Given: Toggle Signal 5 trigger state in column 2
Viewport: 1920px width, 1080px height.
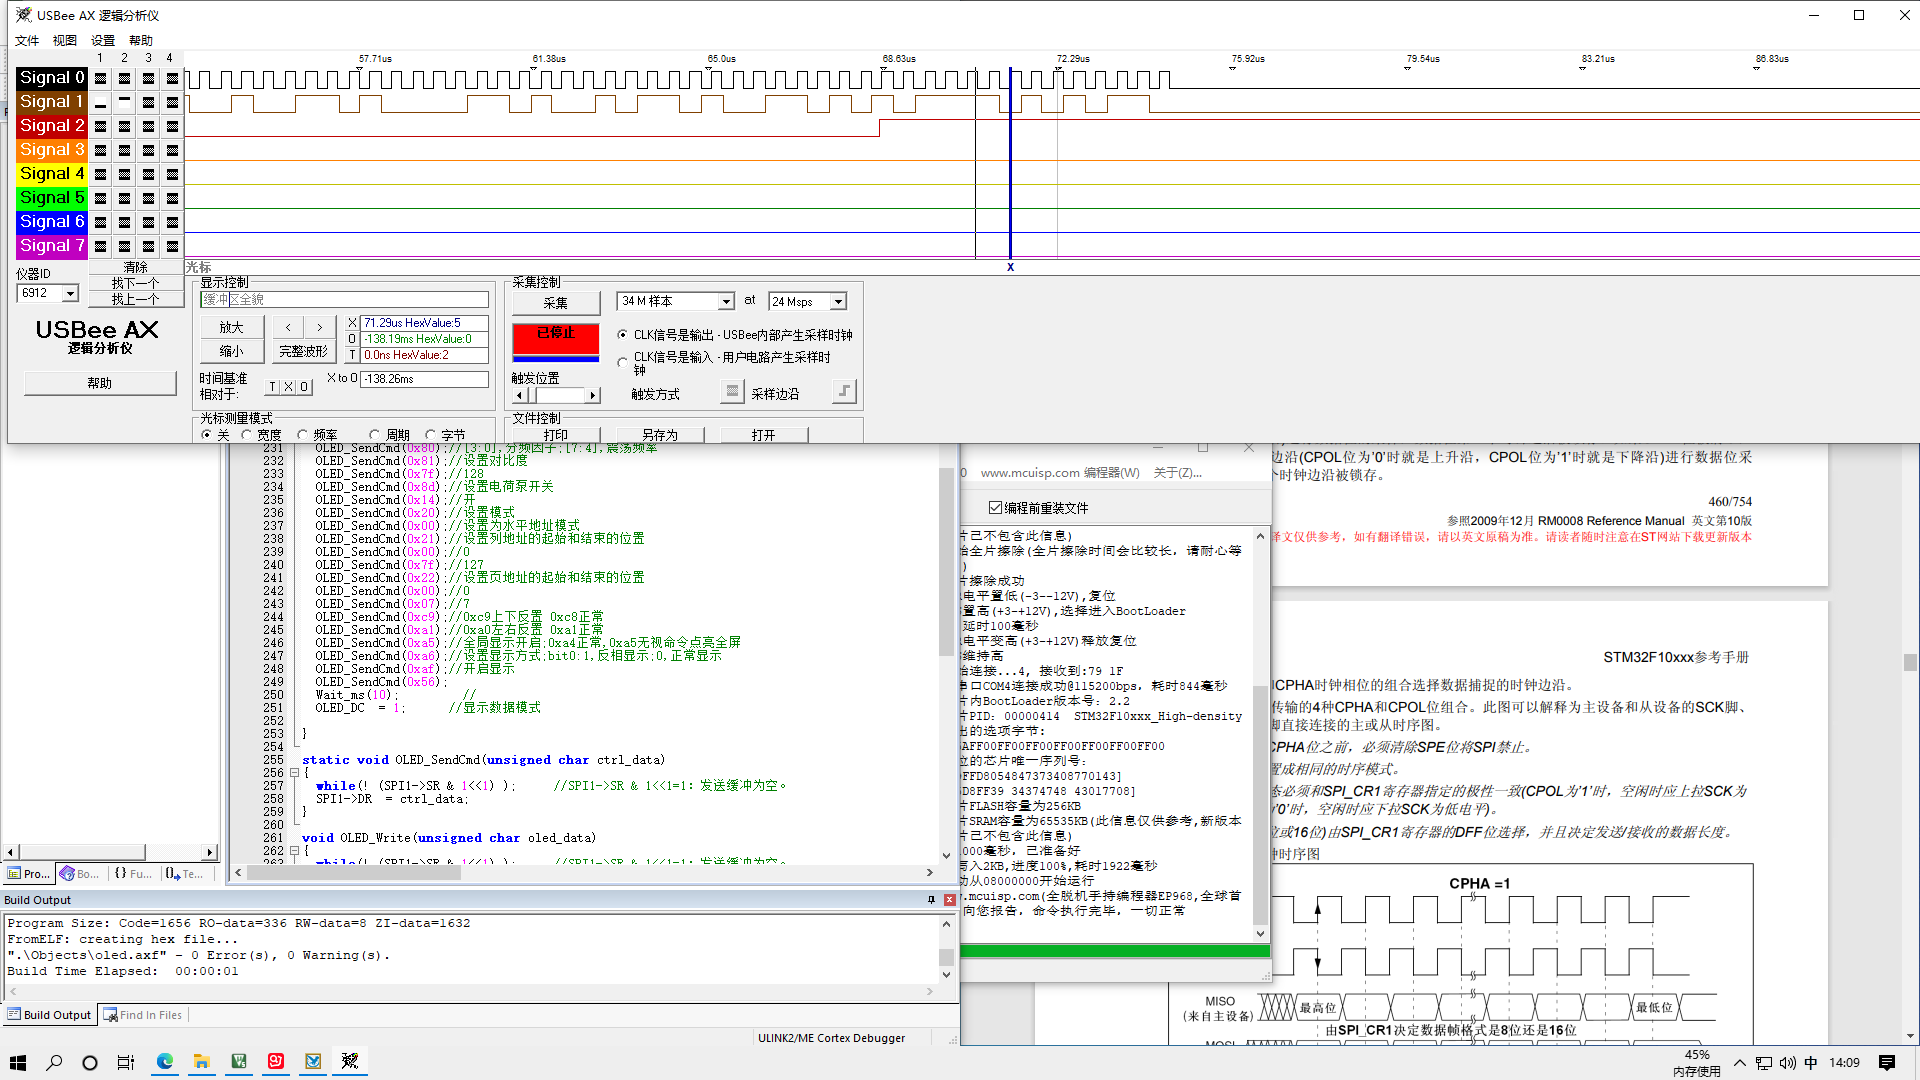Looking at the screenshot, I should pyautogui.click(x=124, y=198).
